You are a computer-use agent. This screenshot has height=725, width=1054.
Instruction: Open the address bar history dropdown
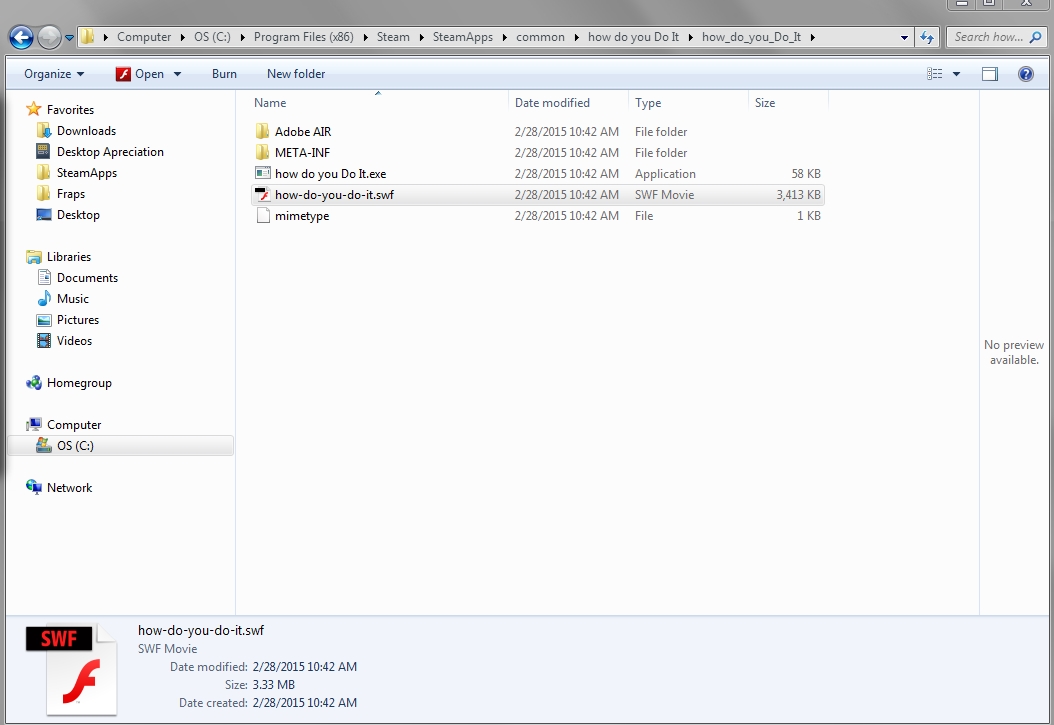[x=904, y=38]
